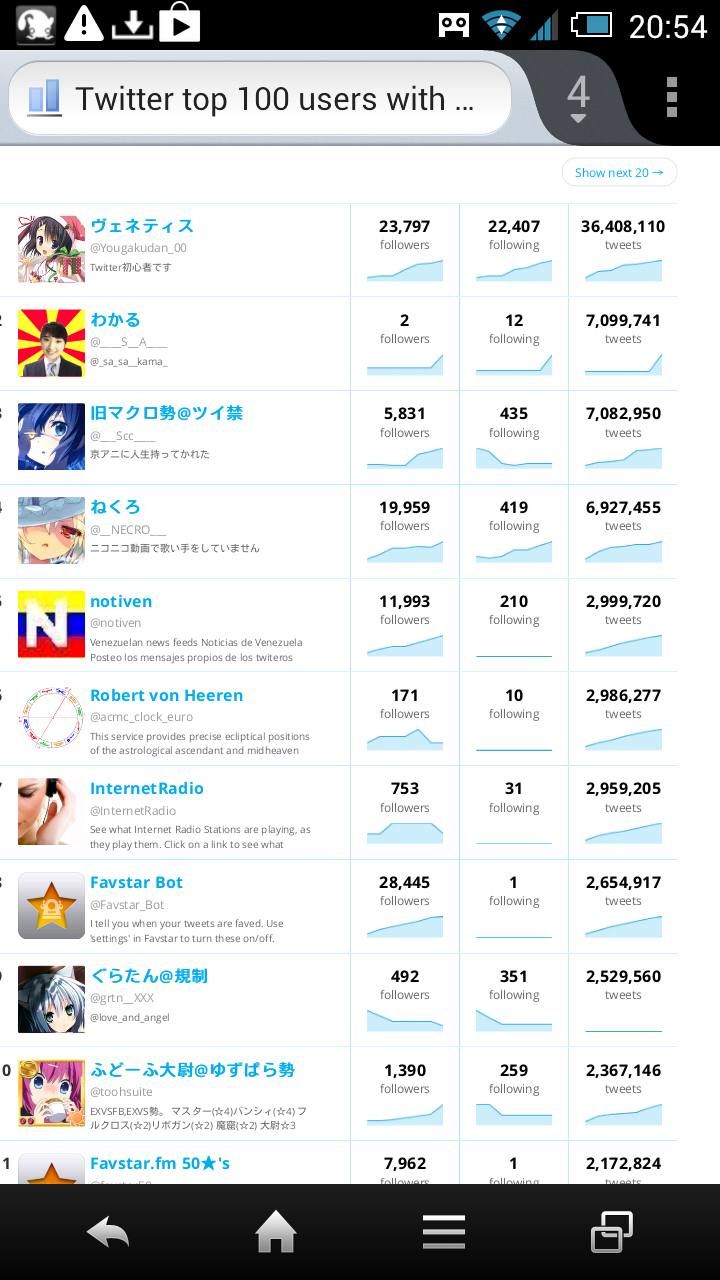Tap the download notification icon in status bar
This screenshot has width=720, height=1280.
click(131, 23)
